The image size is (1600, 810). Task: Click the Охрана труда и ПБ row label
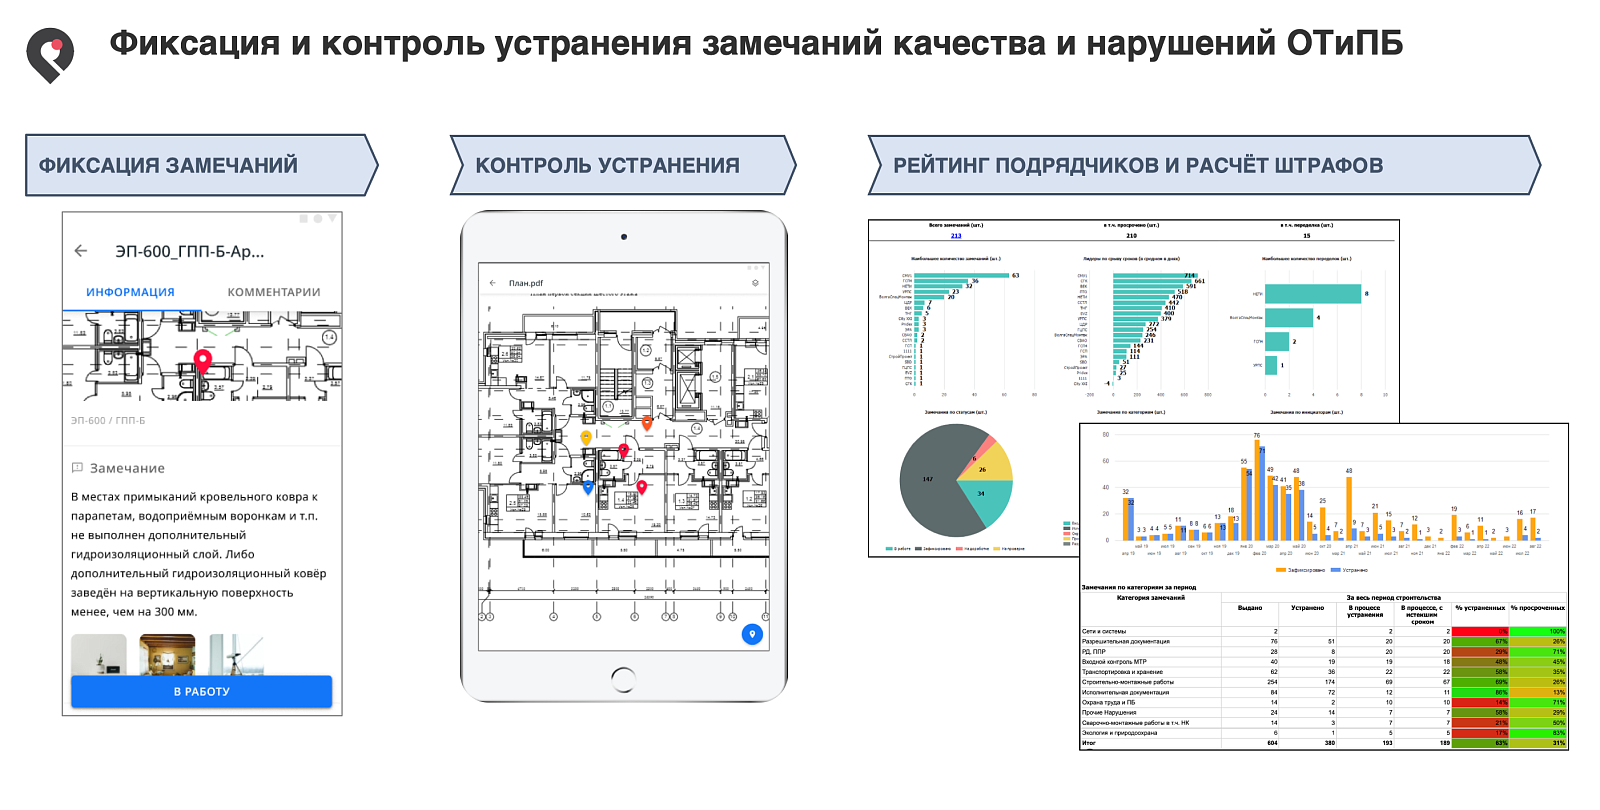(1109, 702)
